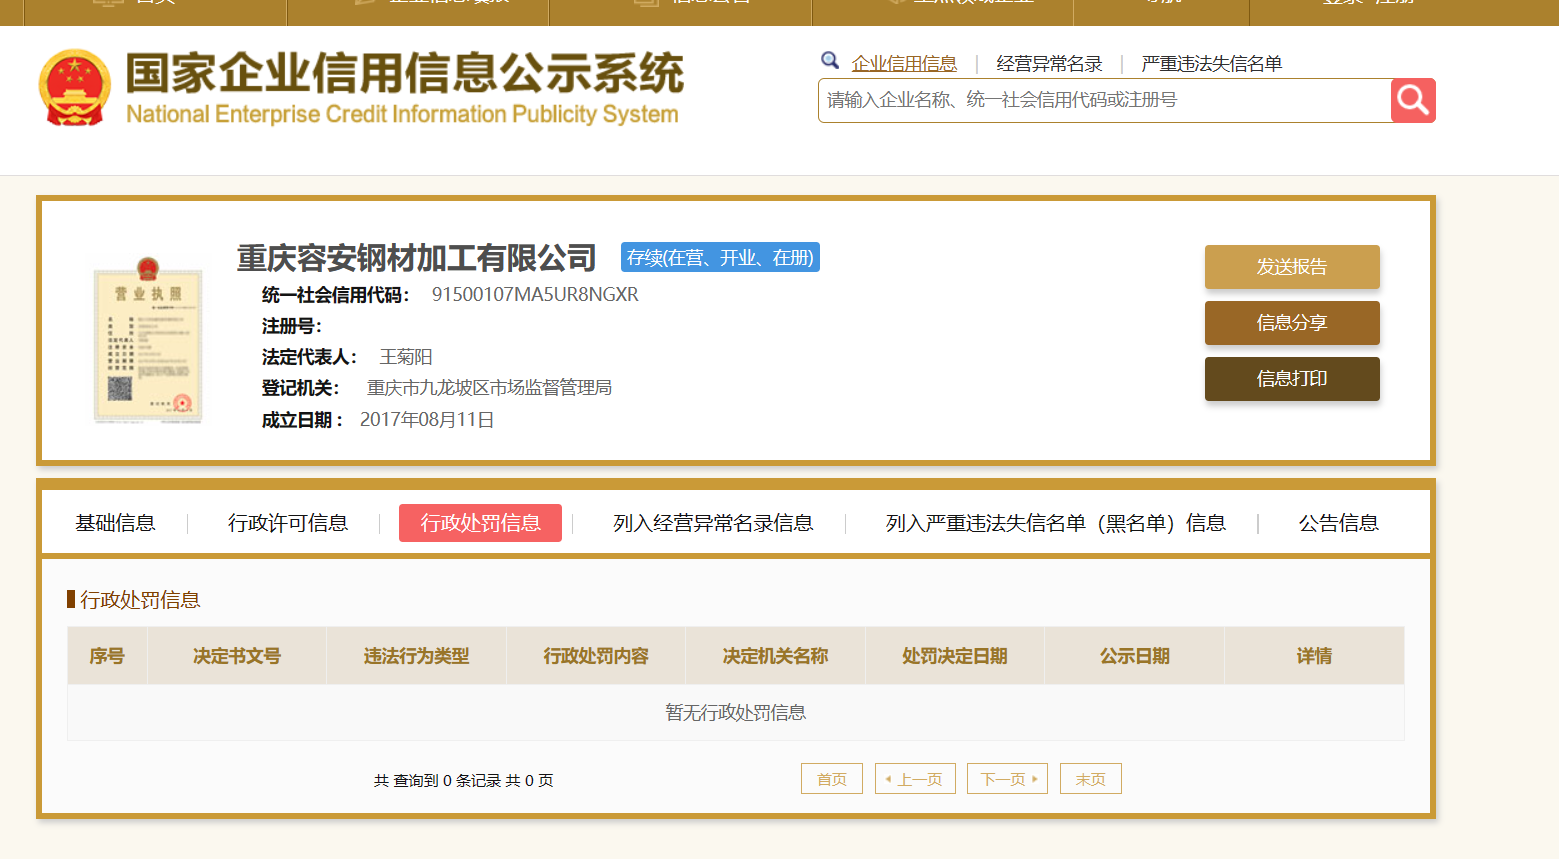Click the 暂无行政处罚信息 empty message
This screenshot has height=859, width=1559.
tap(736, 713)
